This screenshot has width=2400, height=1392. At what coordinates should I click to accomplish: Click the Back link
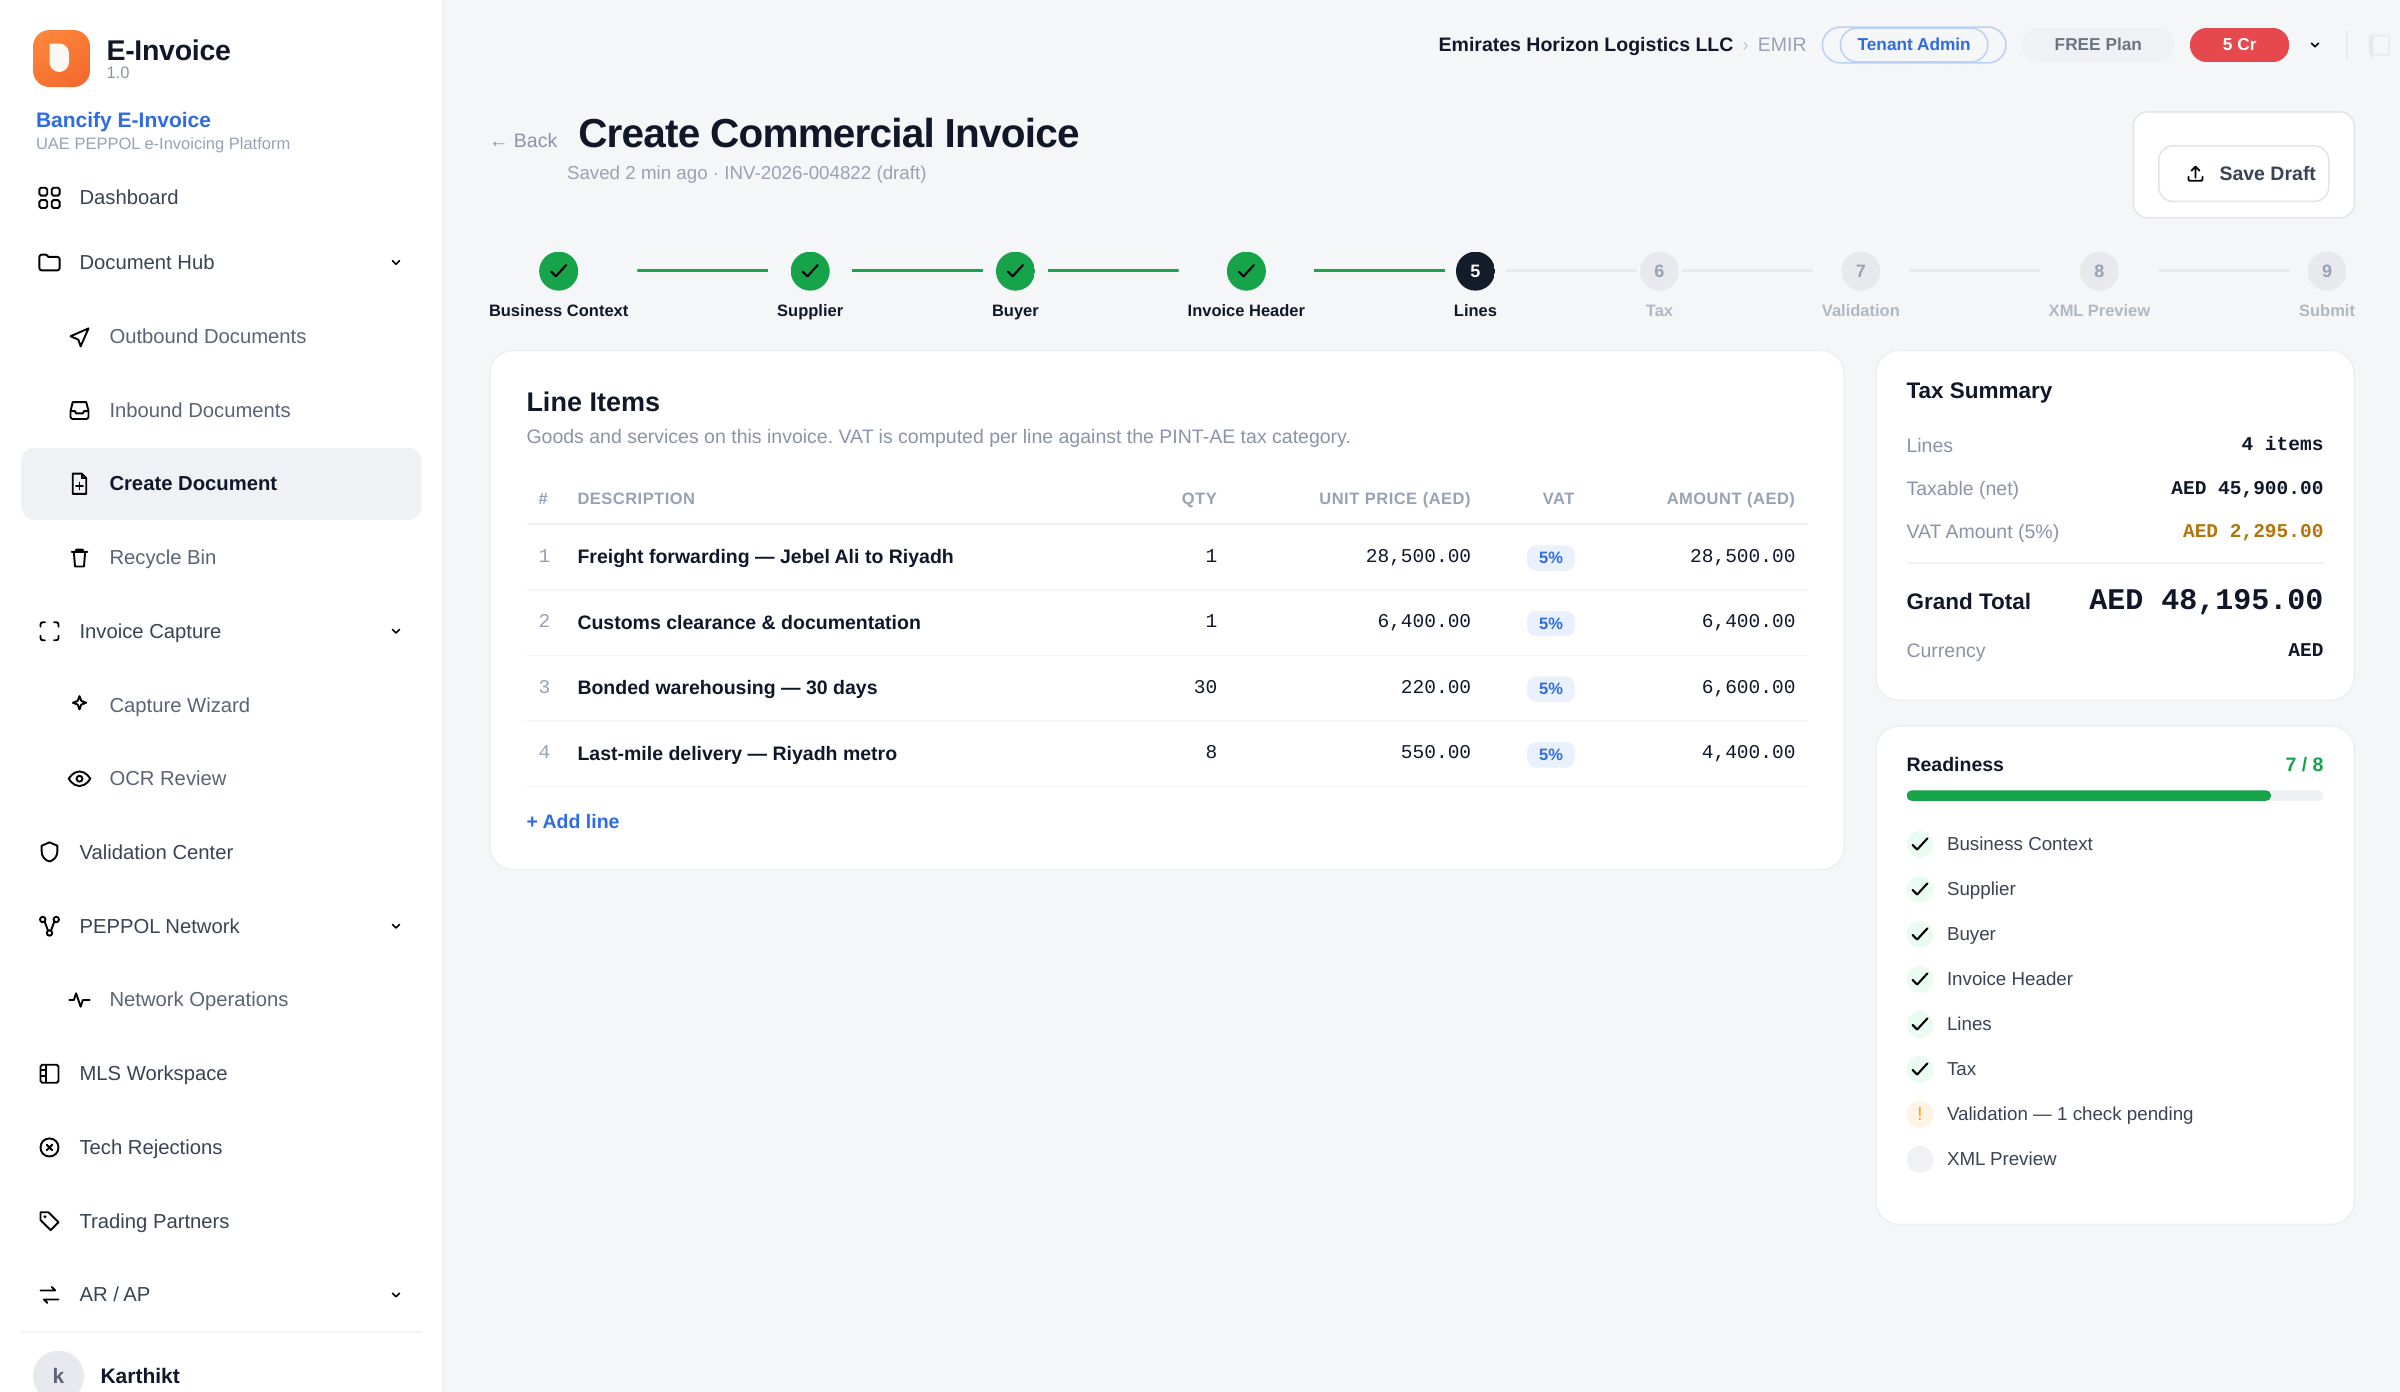[524, 141]
